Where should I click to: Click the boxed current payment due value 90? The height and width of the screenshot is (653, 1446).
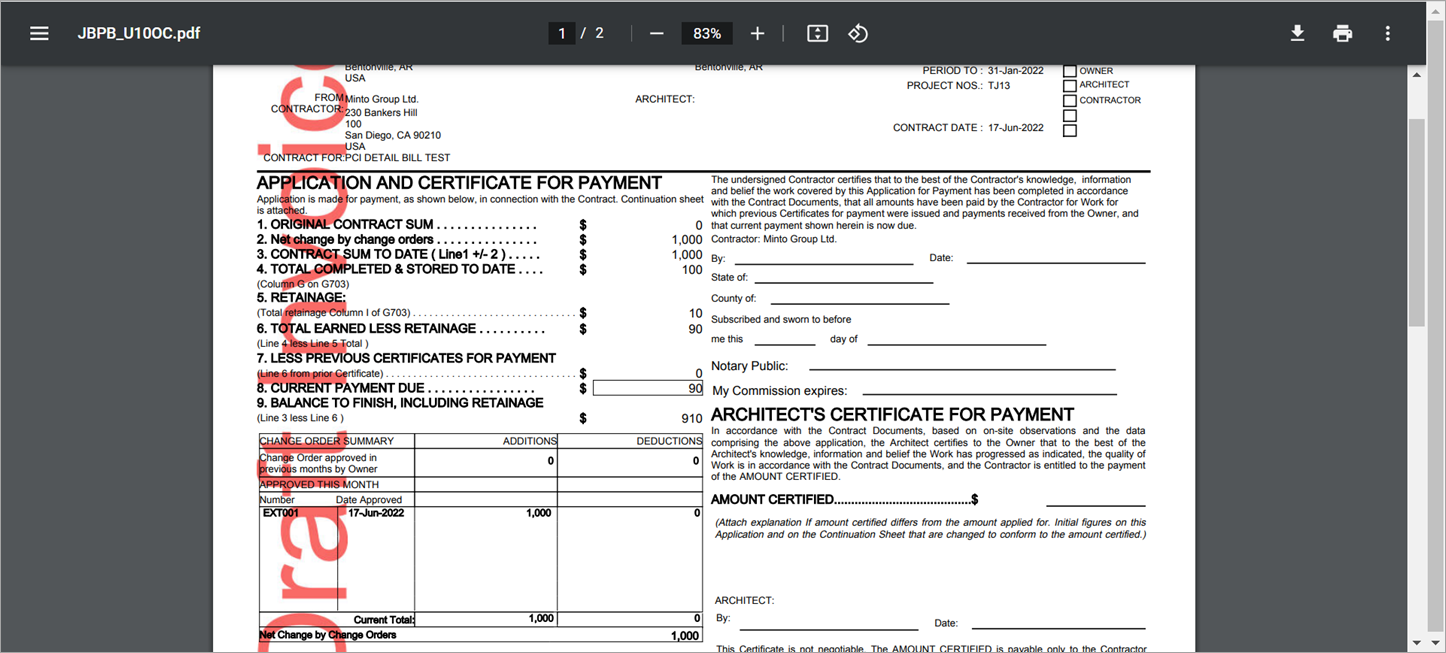tap(648, 388)
